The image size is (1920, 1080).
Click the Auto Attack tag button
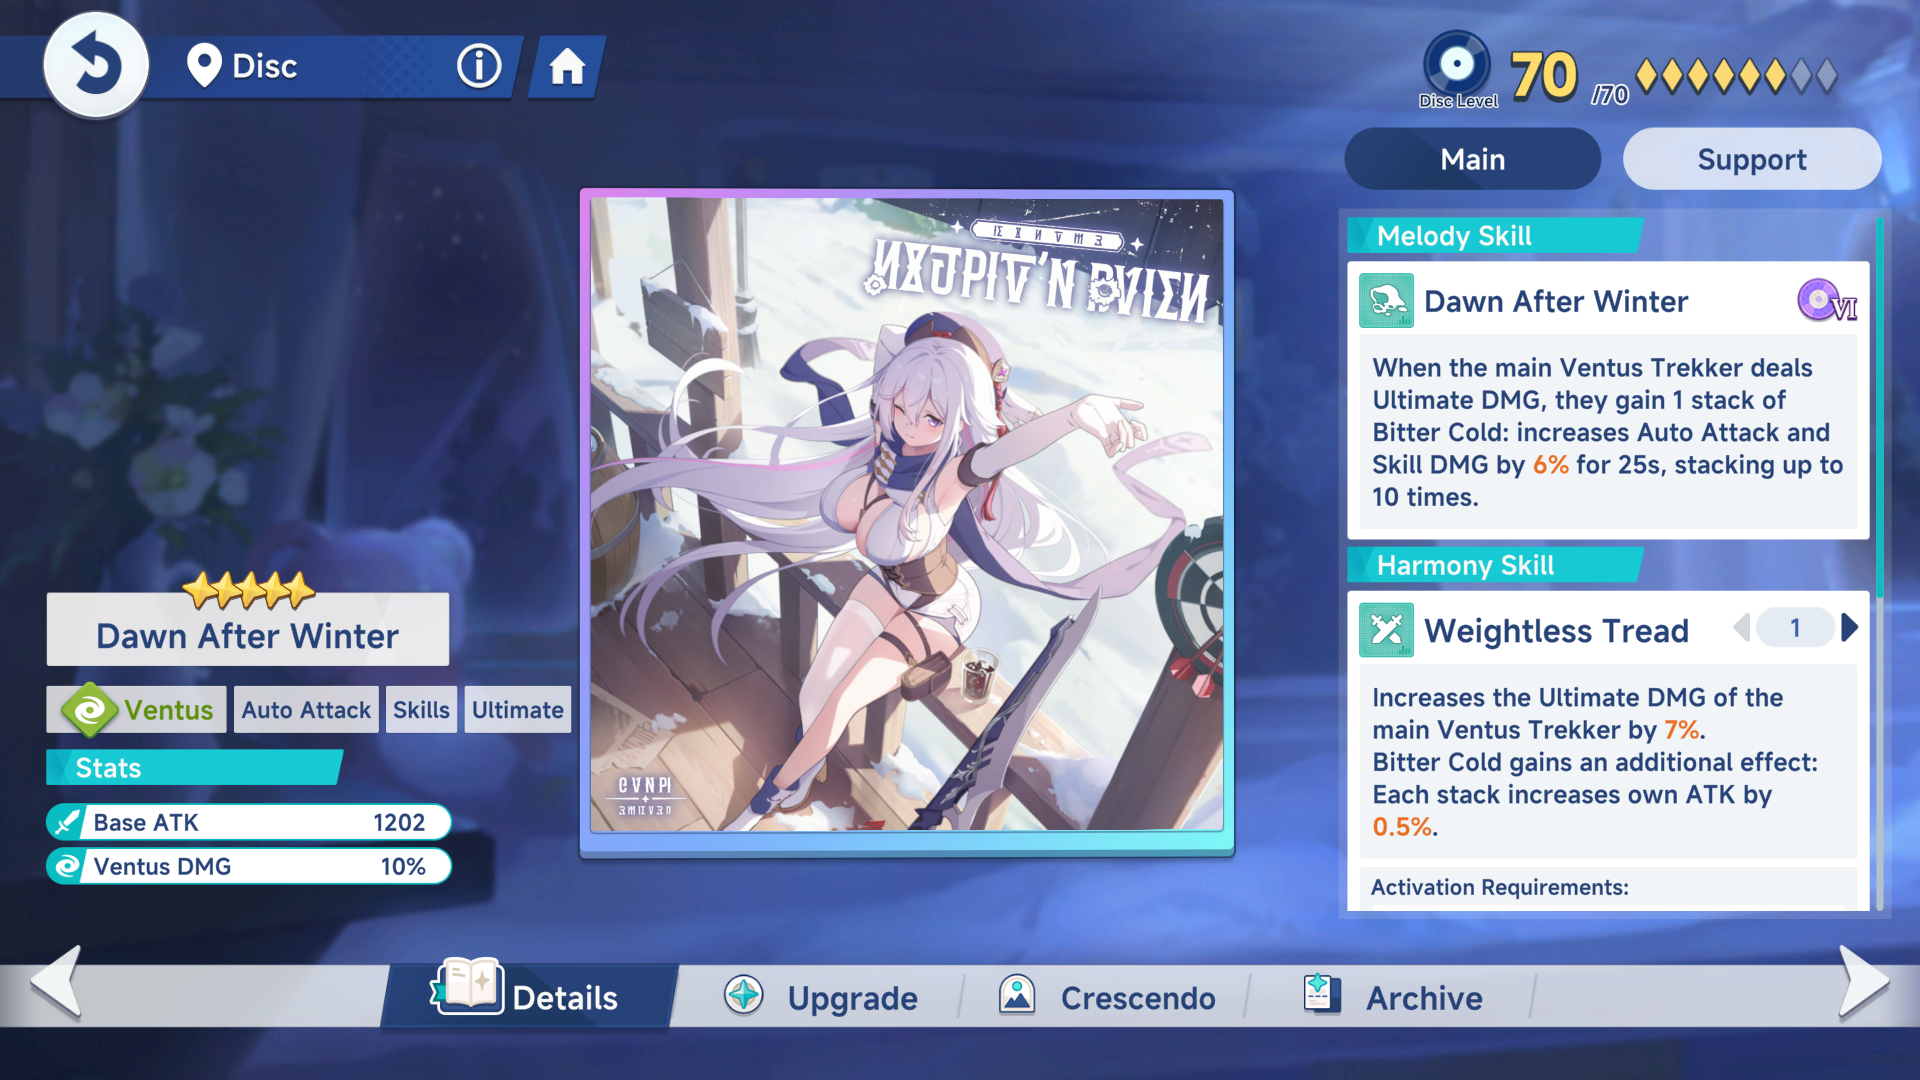click(306, 710)
